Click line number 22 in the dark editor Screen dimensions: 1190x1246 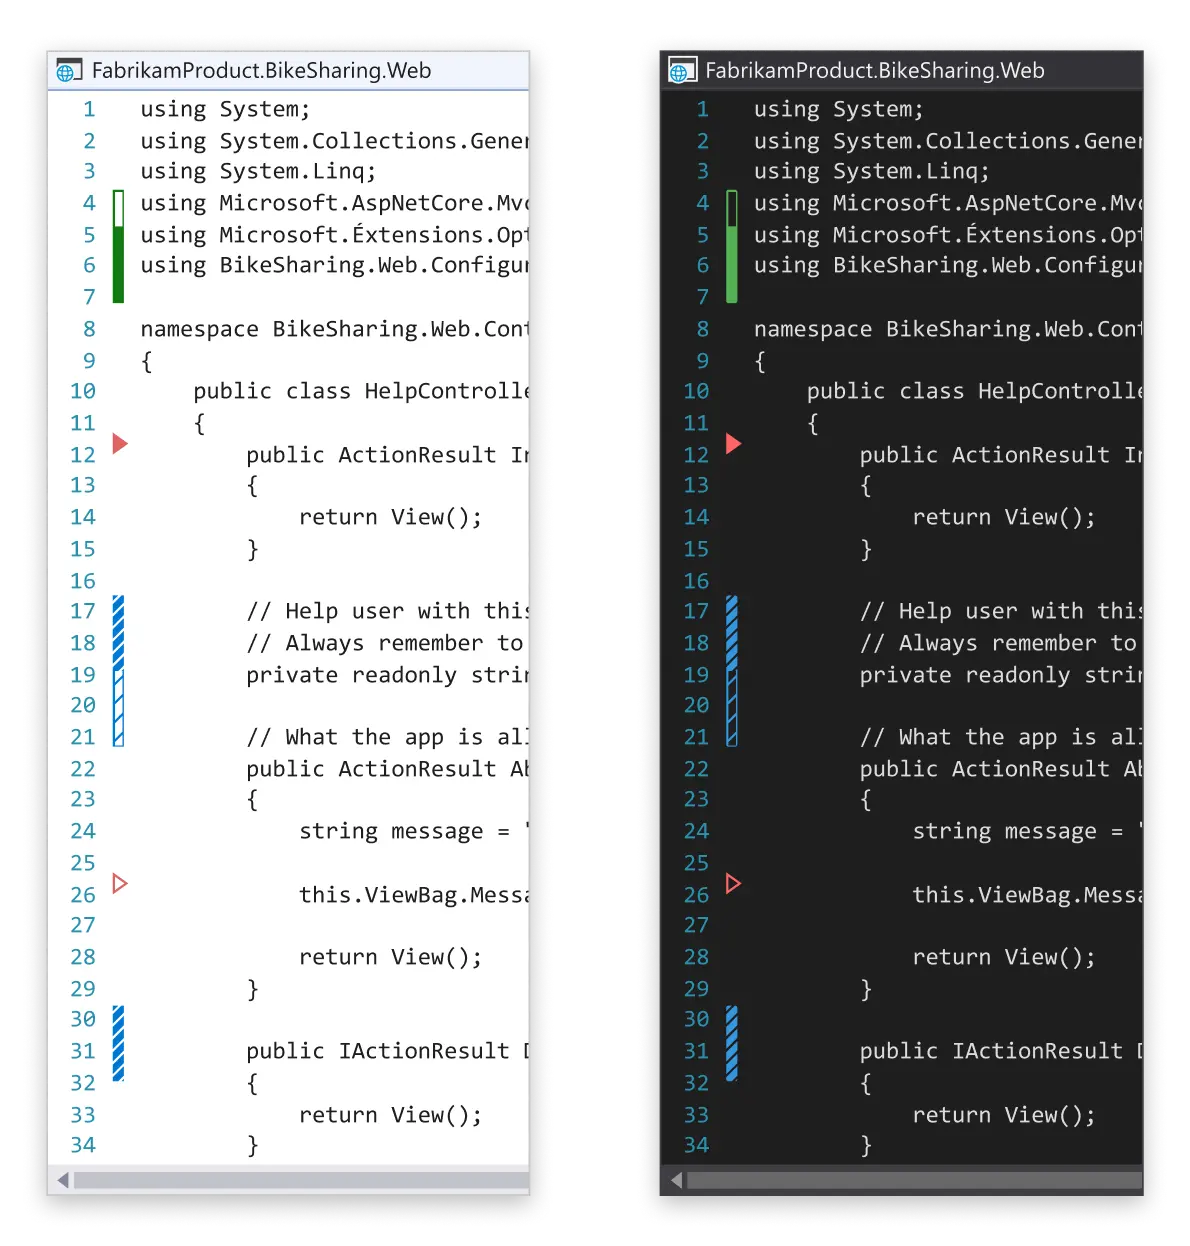coord(697,769)
